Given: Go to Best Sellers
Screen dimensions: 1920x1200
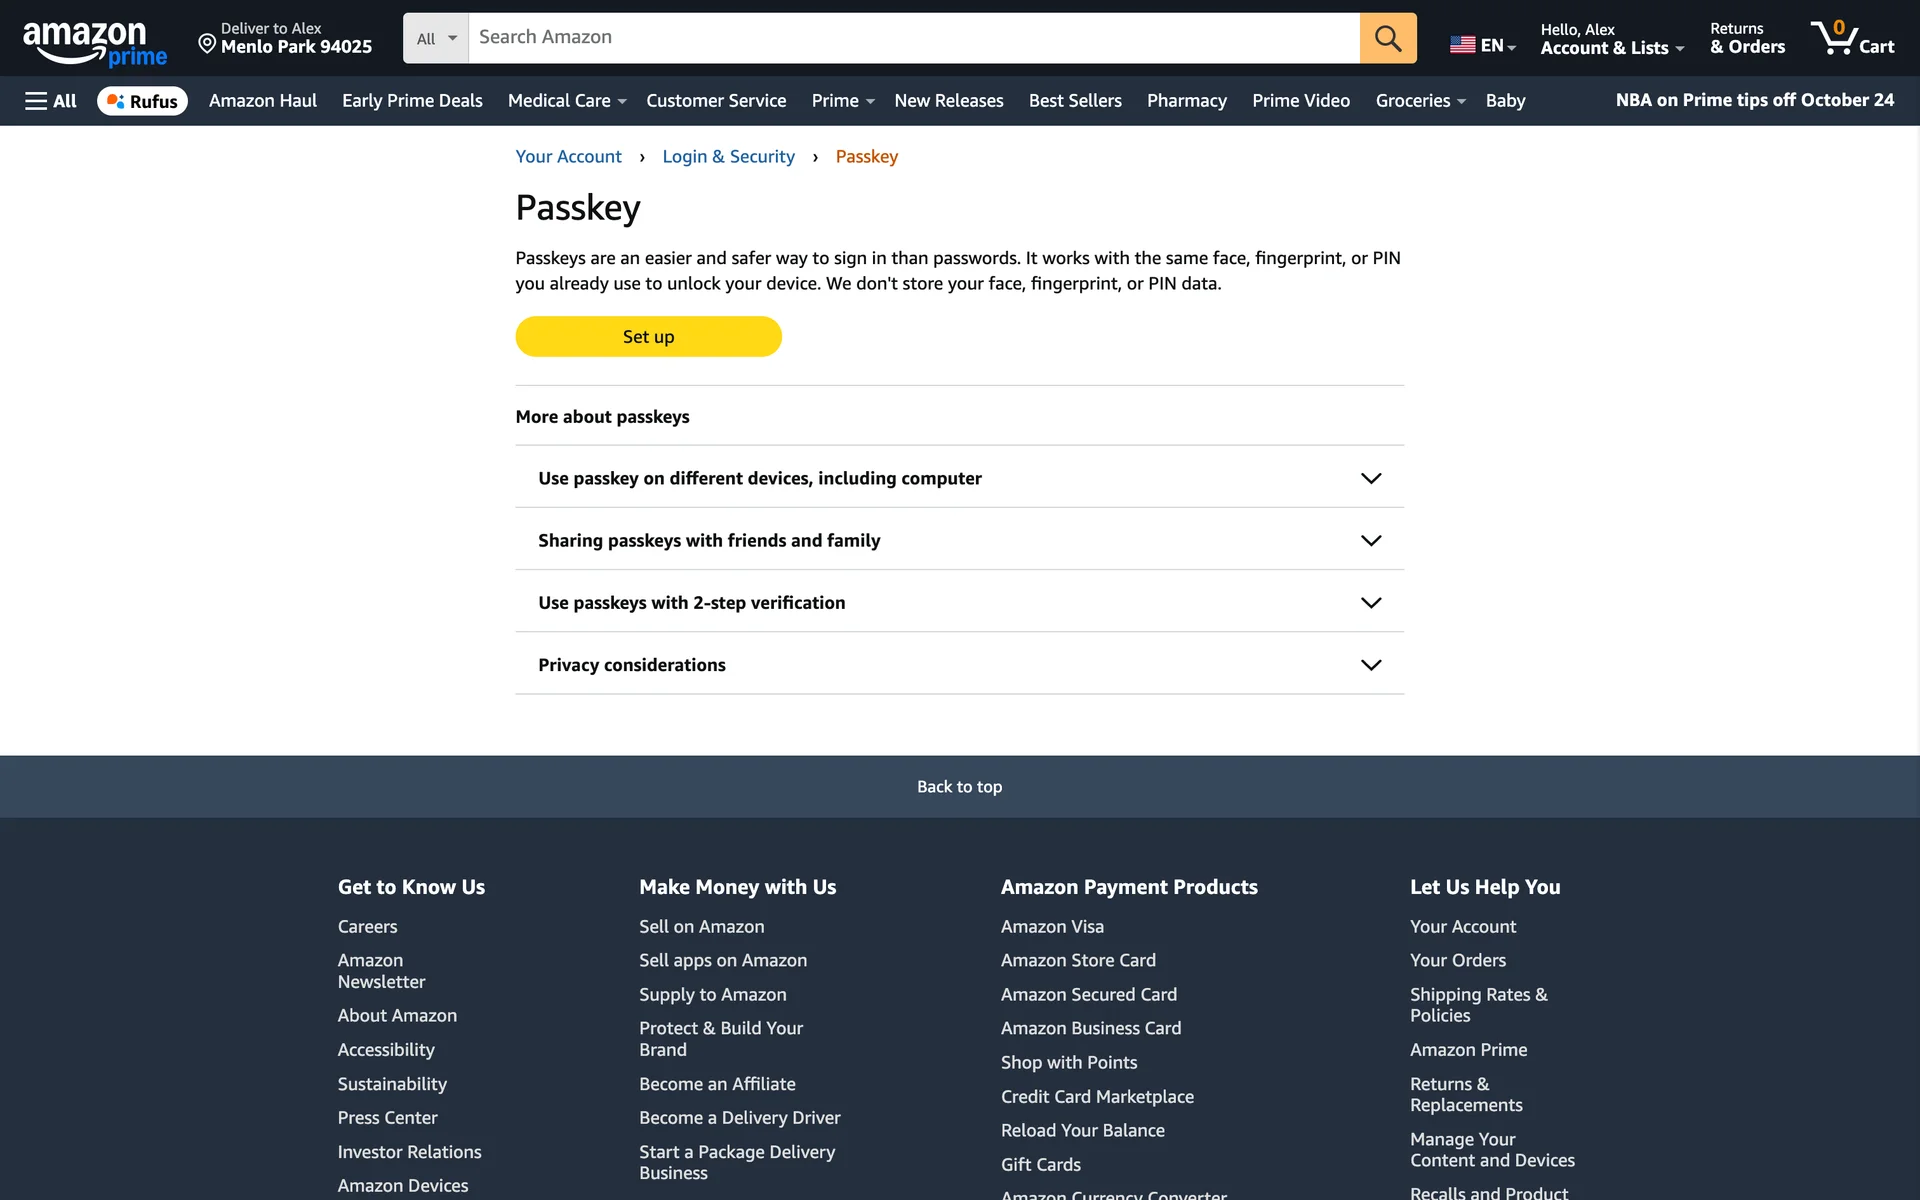Looking at the screenshot, I should [1074, 101].
